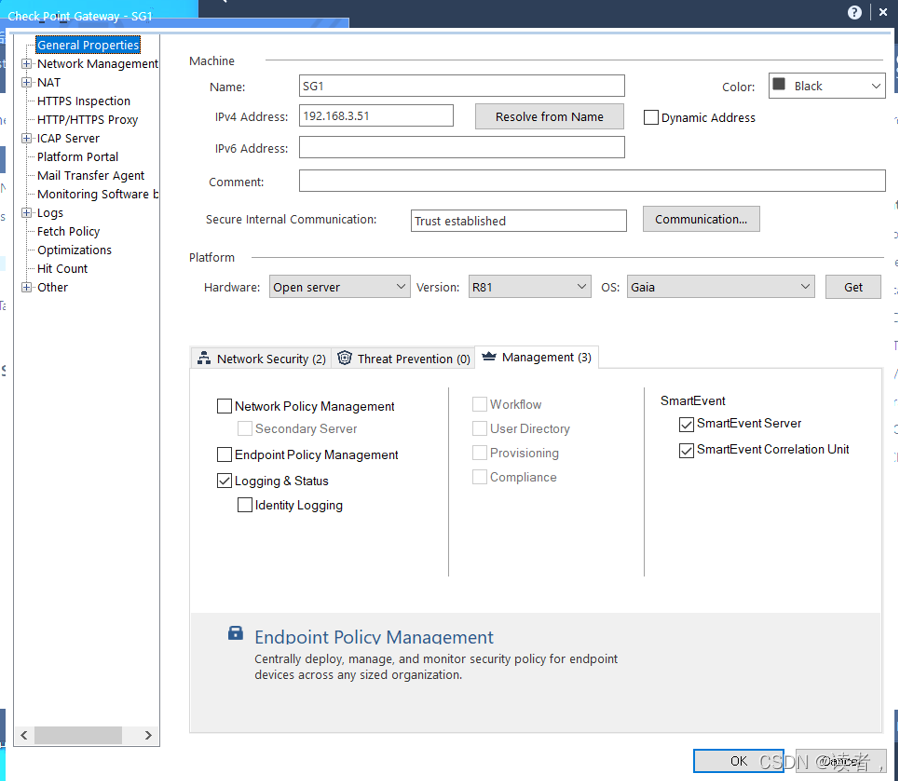
Task: Click the Trust established status field
Action: [x=518, y=220]
